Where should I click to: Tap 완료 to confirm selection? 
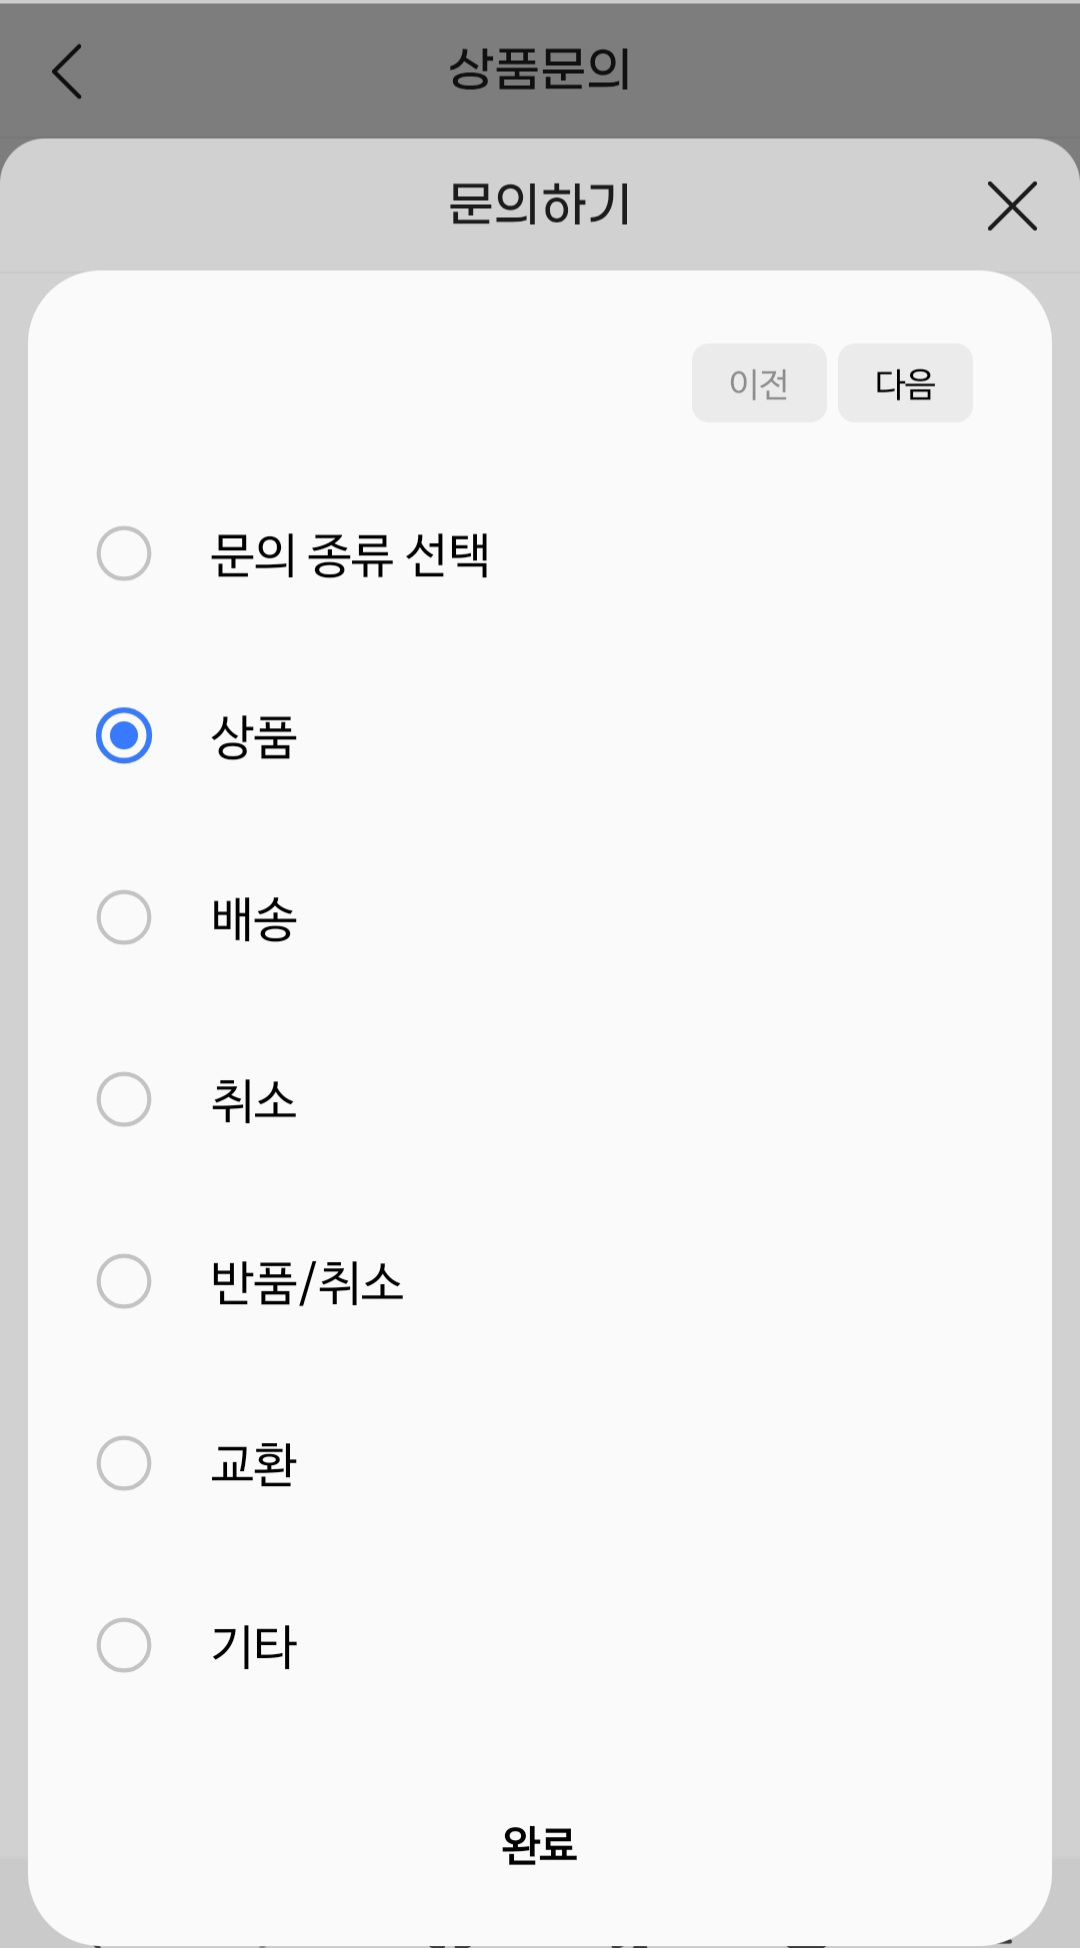pos(539,1845)
